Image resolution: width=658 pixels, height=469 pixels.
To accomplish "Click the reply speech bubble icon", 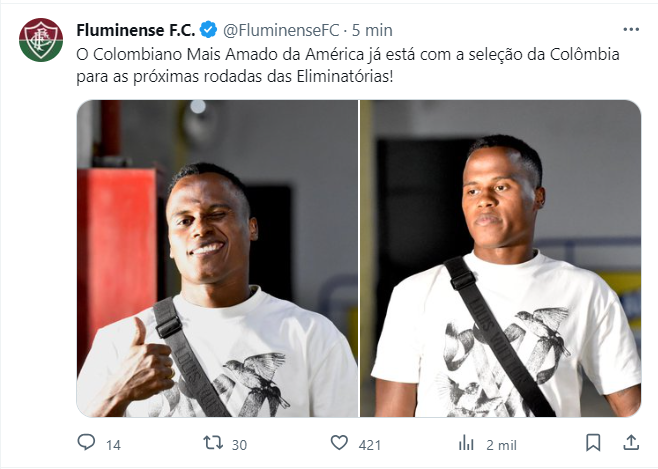I will [86, 443].
